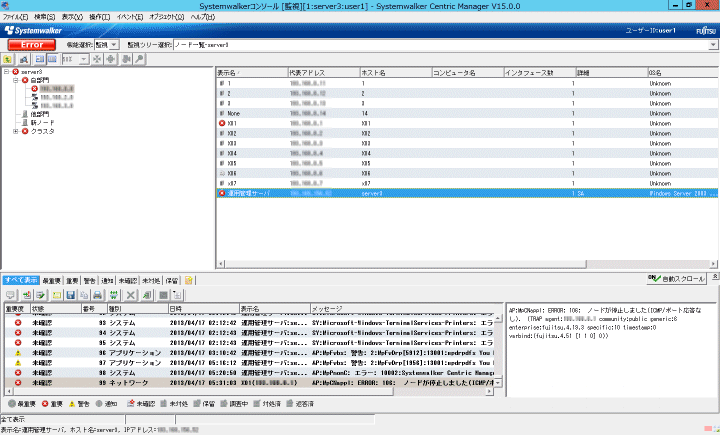
Task: Print events with the printer icon
Action: coord(97,295)
